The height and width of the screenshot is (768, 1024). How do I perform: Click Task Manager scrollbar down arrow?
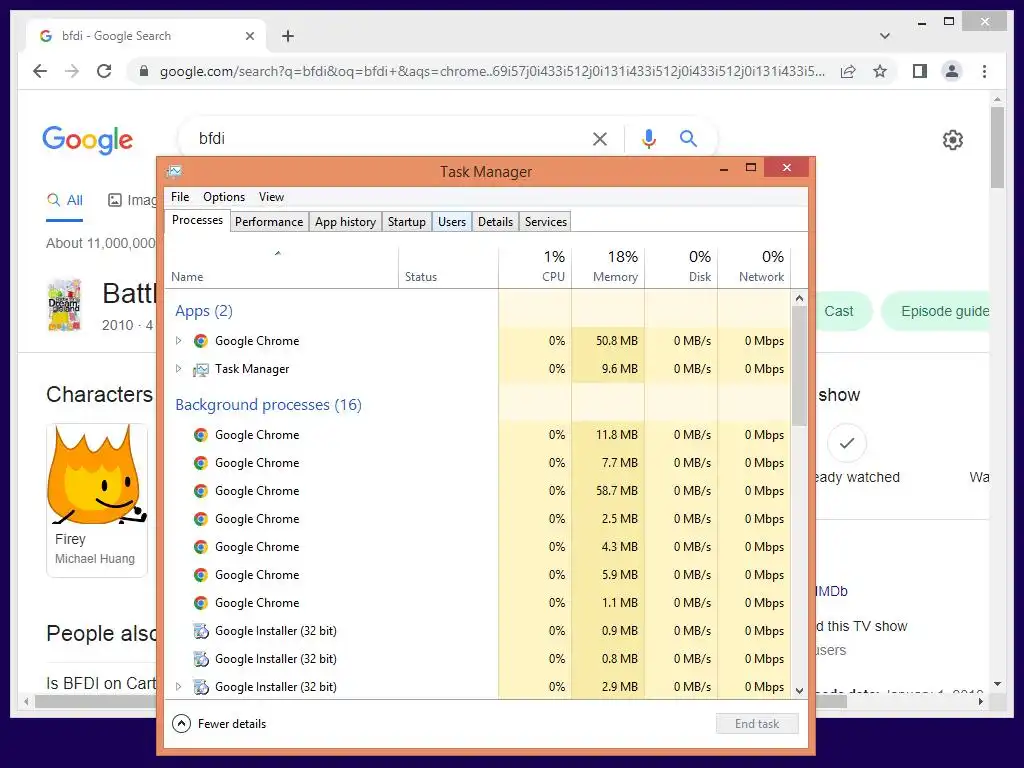point(799,690)
